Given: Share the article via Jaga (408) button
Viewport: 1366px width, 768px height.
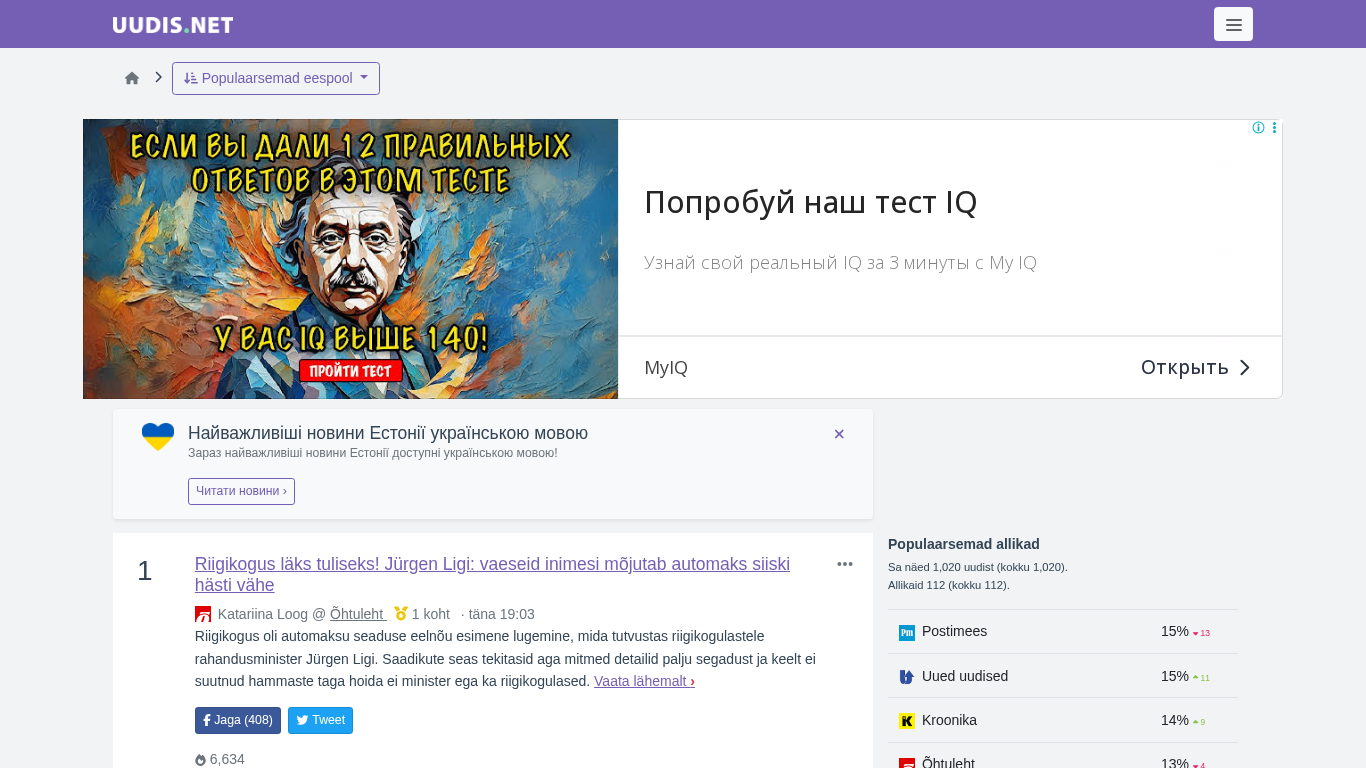Looking at the screenshot, I should click(238, 720).
